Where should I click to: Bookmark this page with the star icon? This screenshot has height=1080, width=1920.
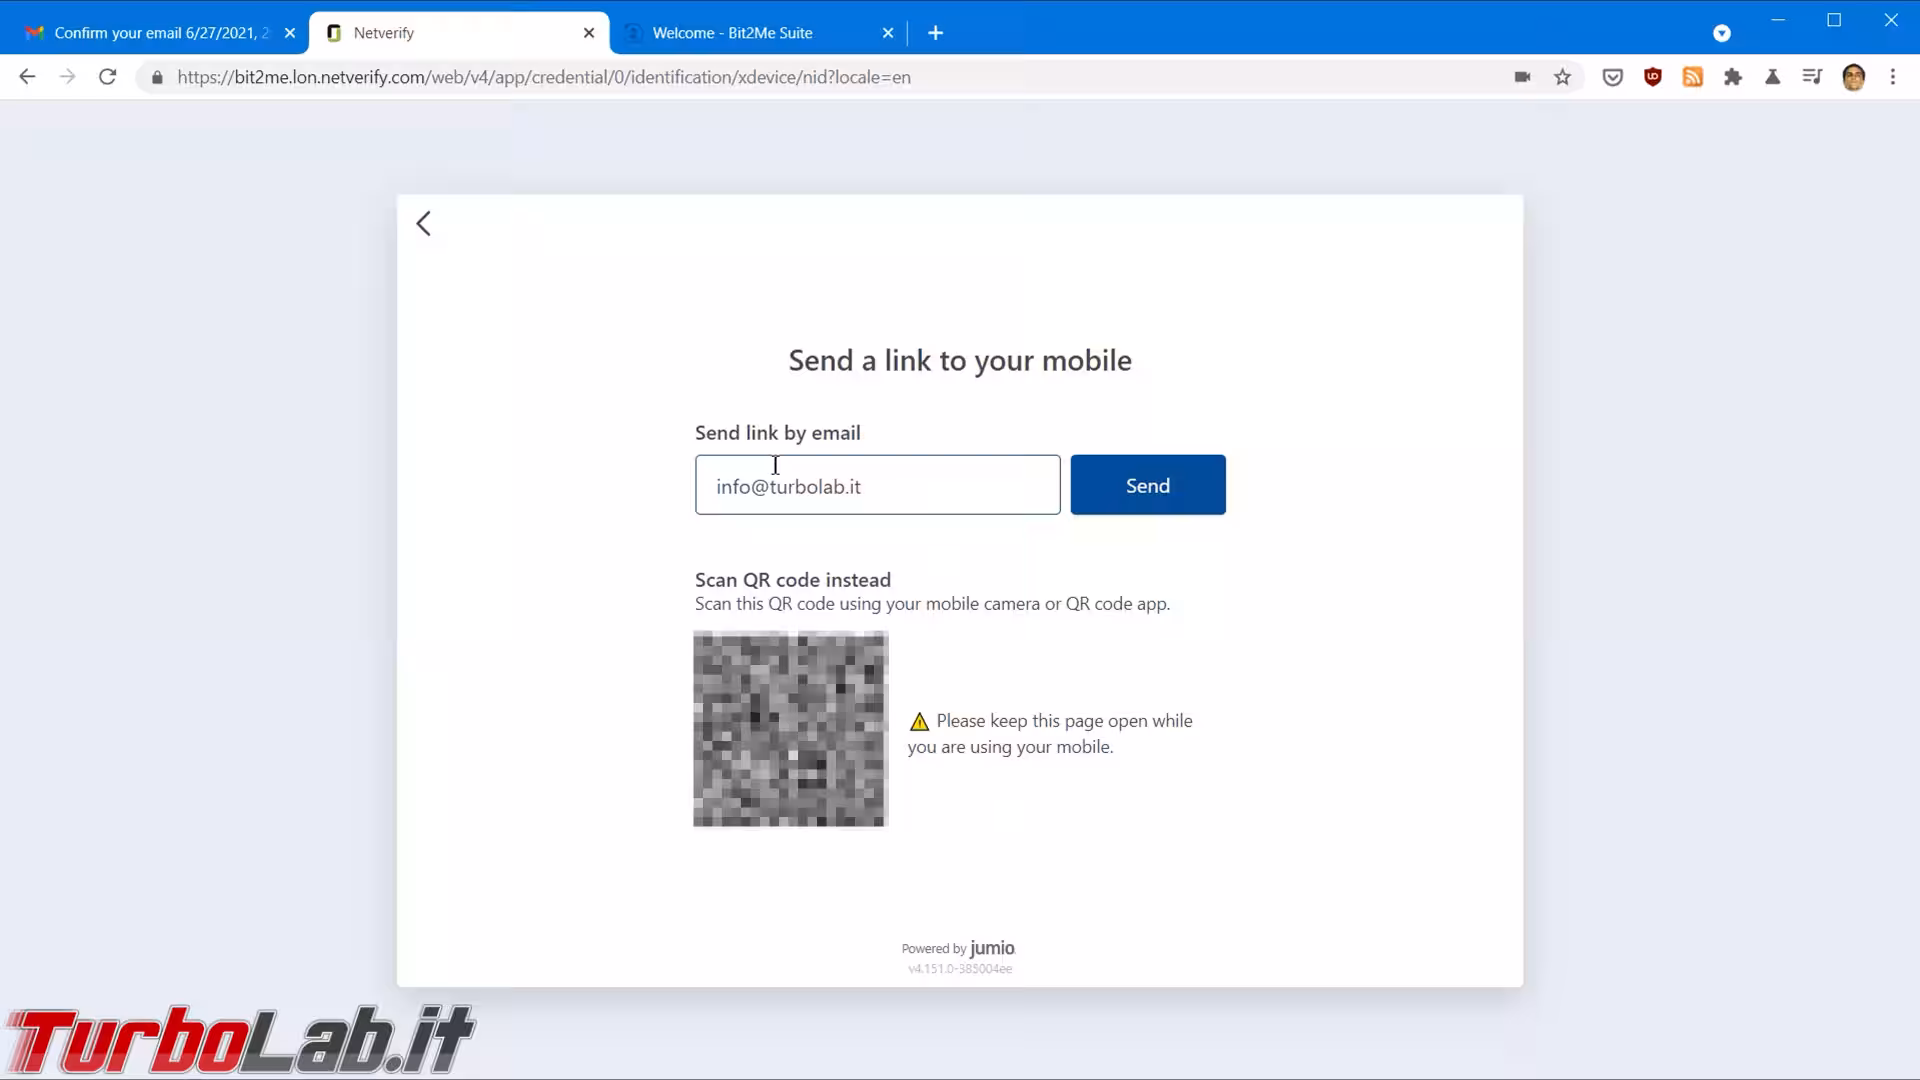point(1562,77)
